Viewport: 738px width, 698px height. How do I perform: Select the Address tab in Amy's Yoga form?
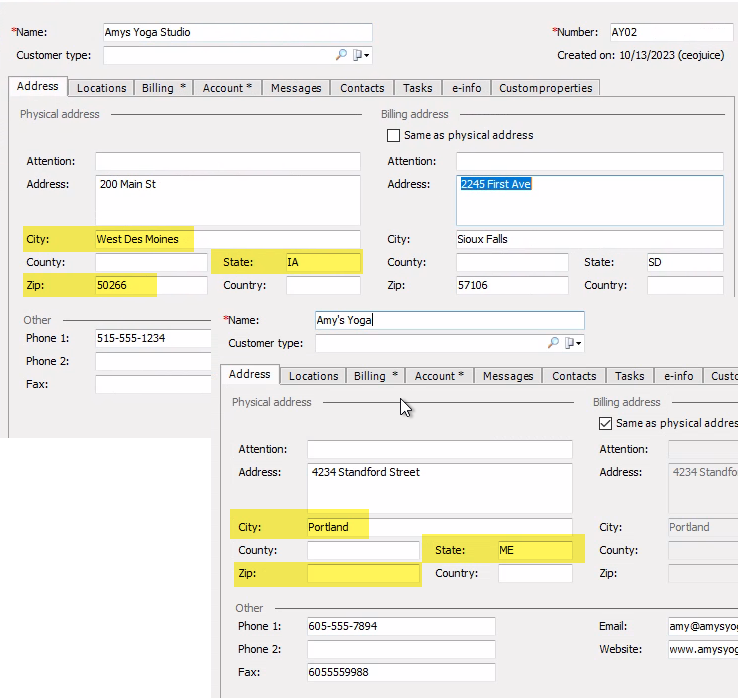click(x=249, y=374)
